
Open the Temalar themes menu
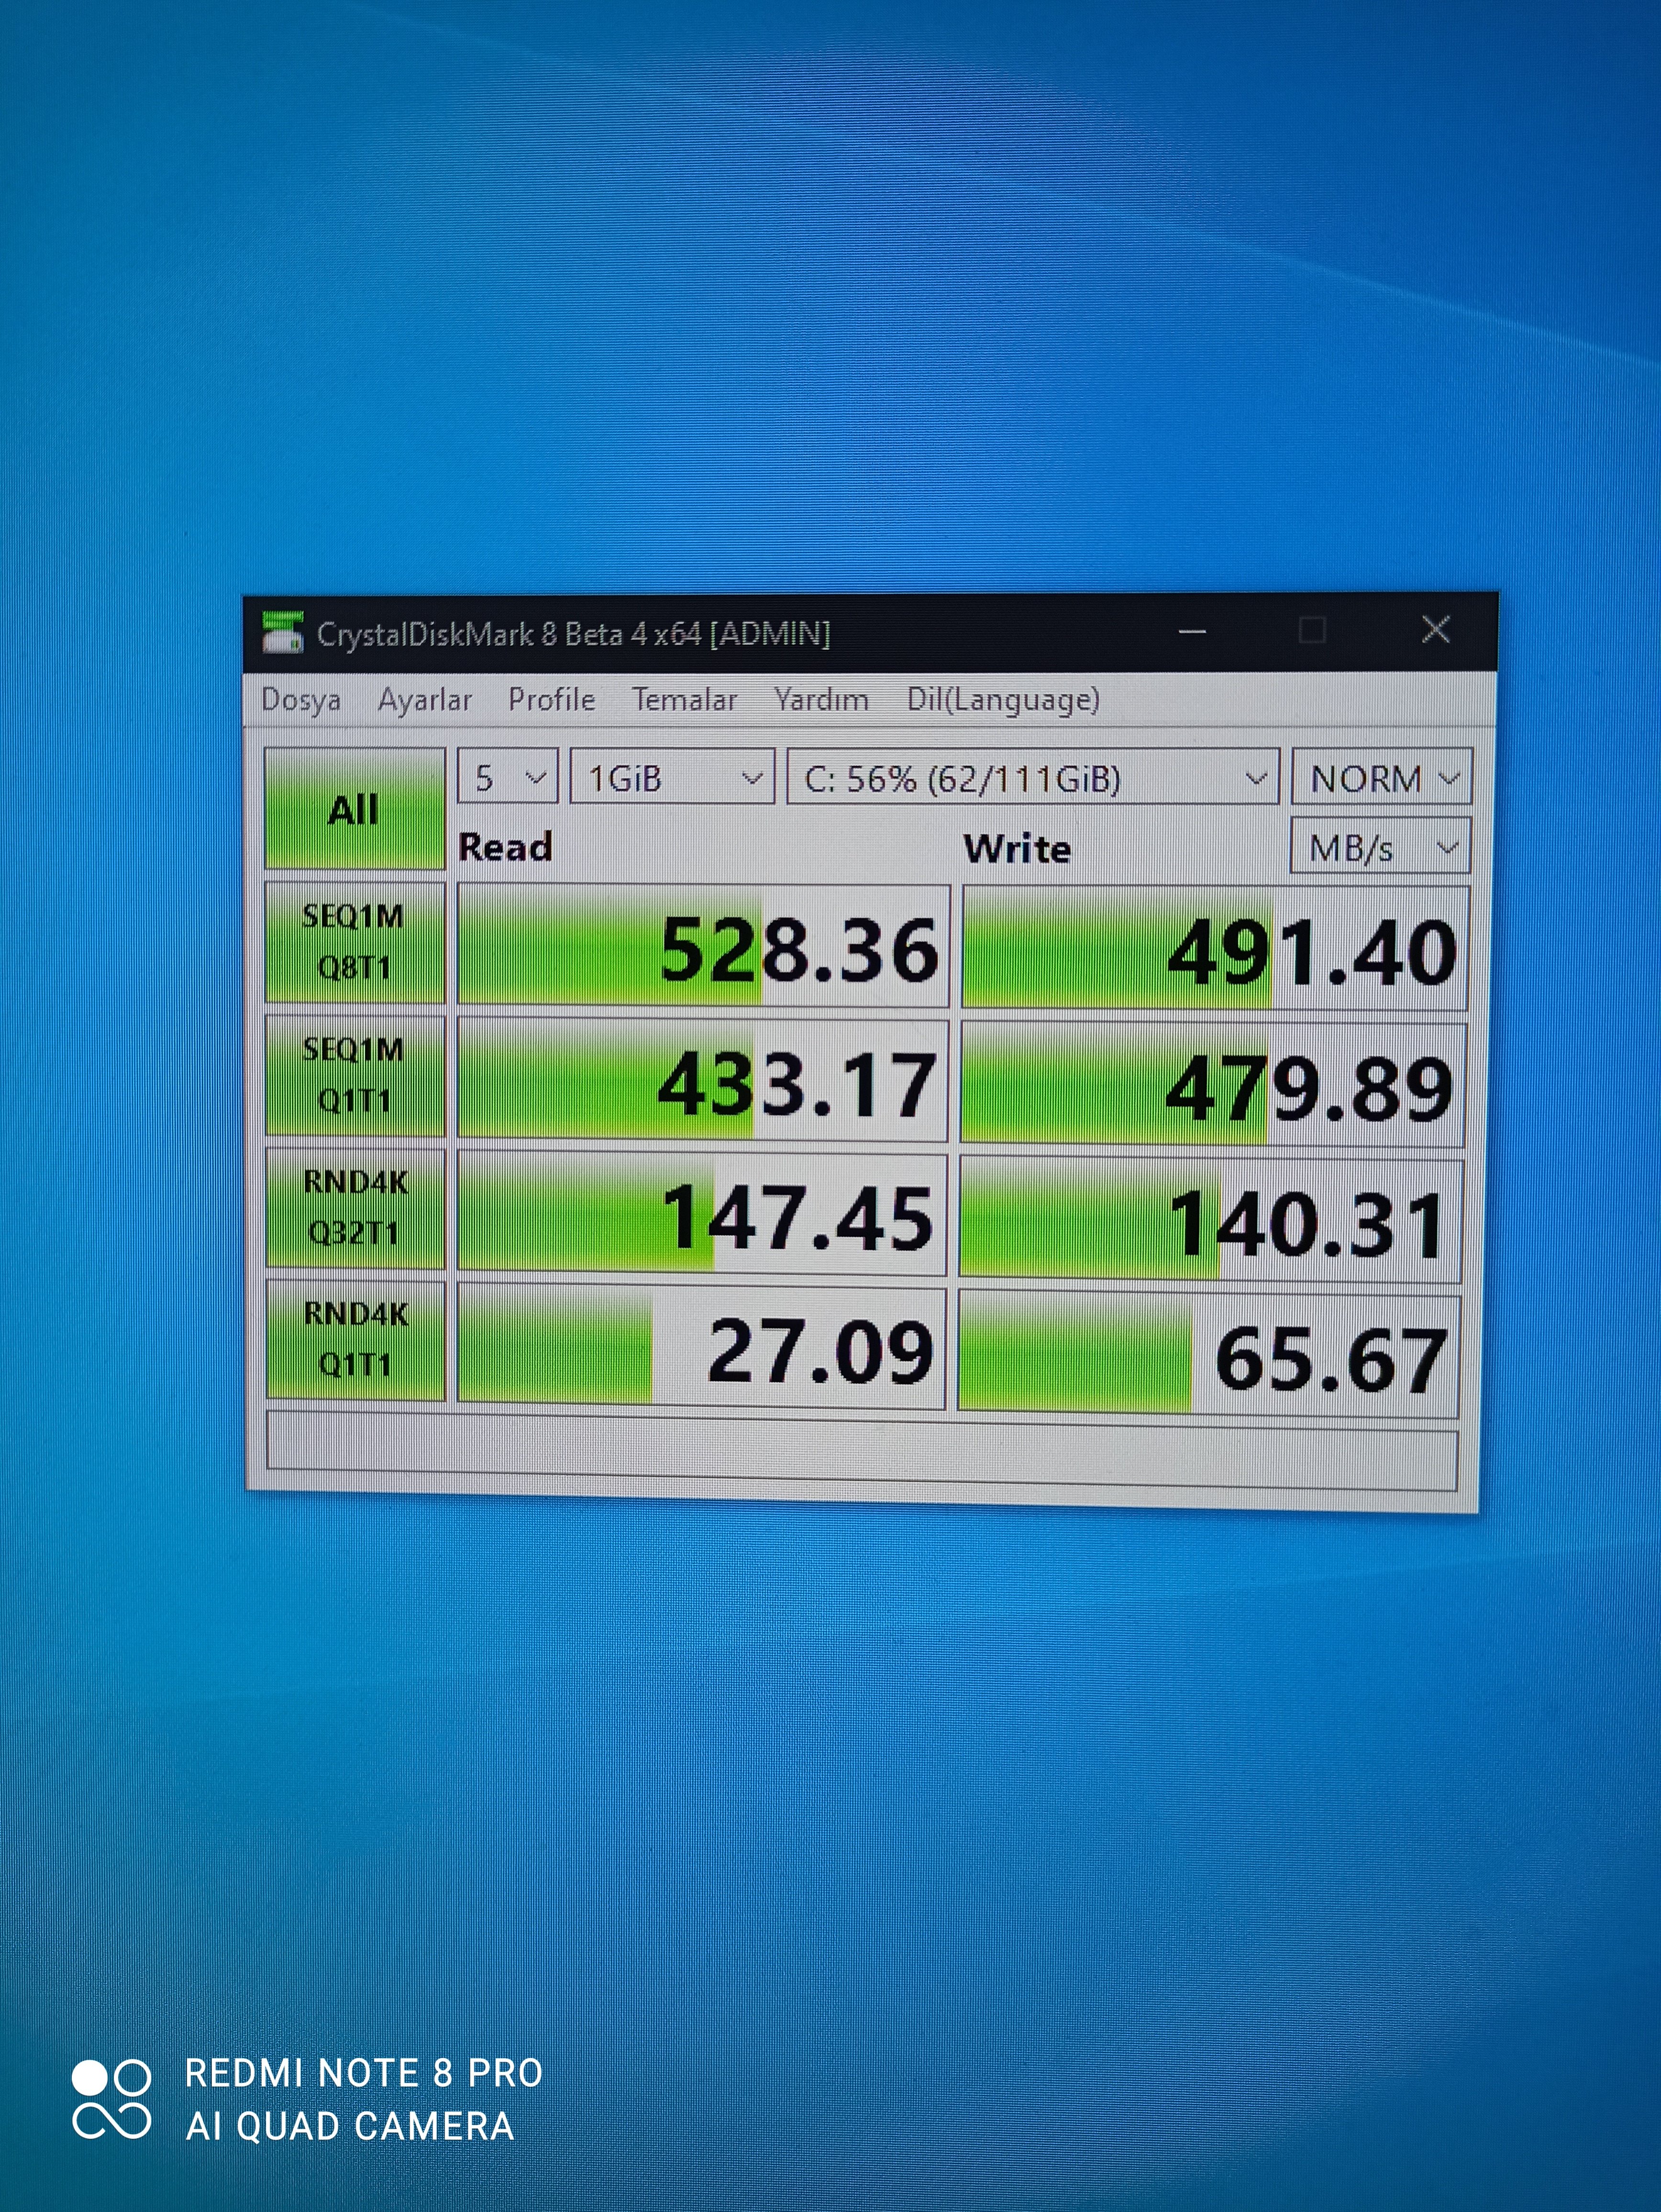coord(684,699)
